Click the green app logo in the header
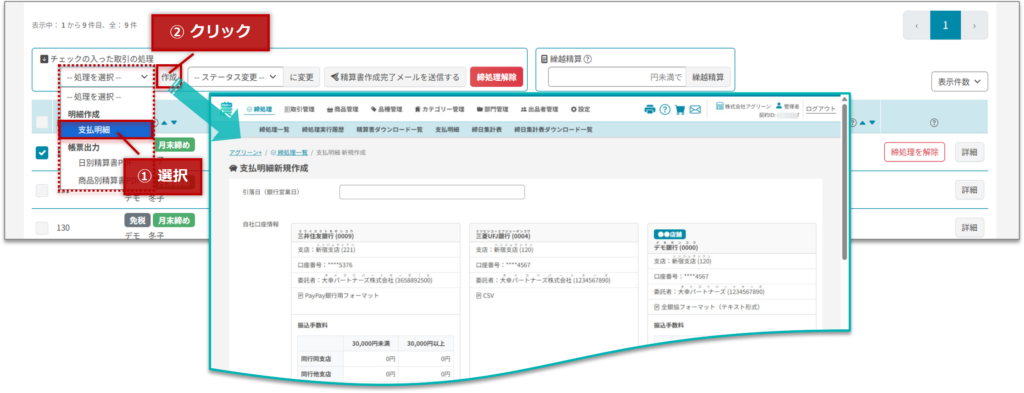The height and width of the screenshot is (393, 1024). (x=227, y=108)
